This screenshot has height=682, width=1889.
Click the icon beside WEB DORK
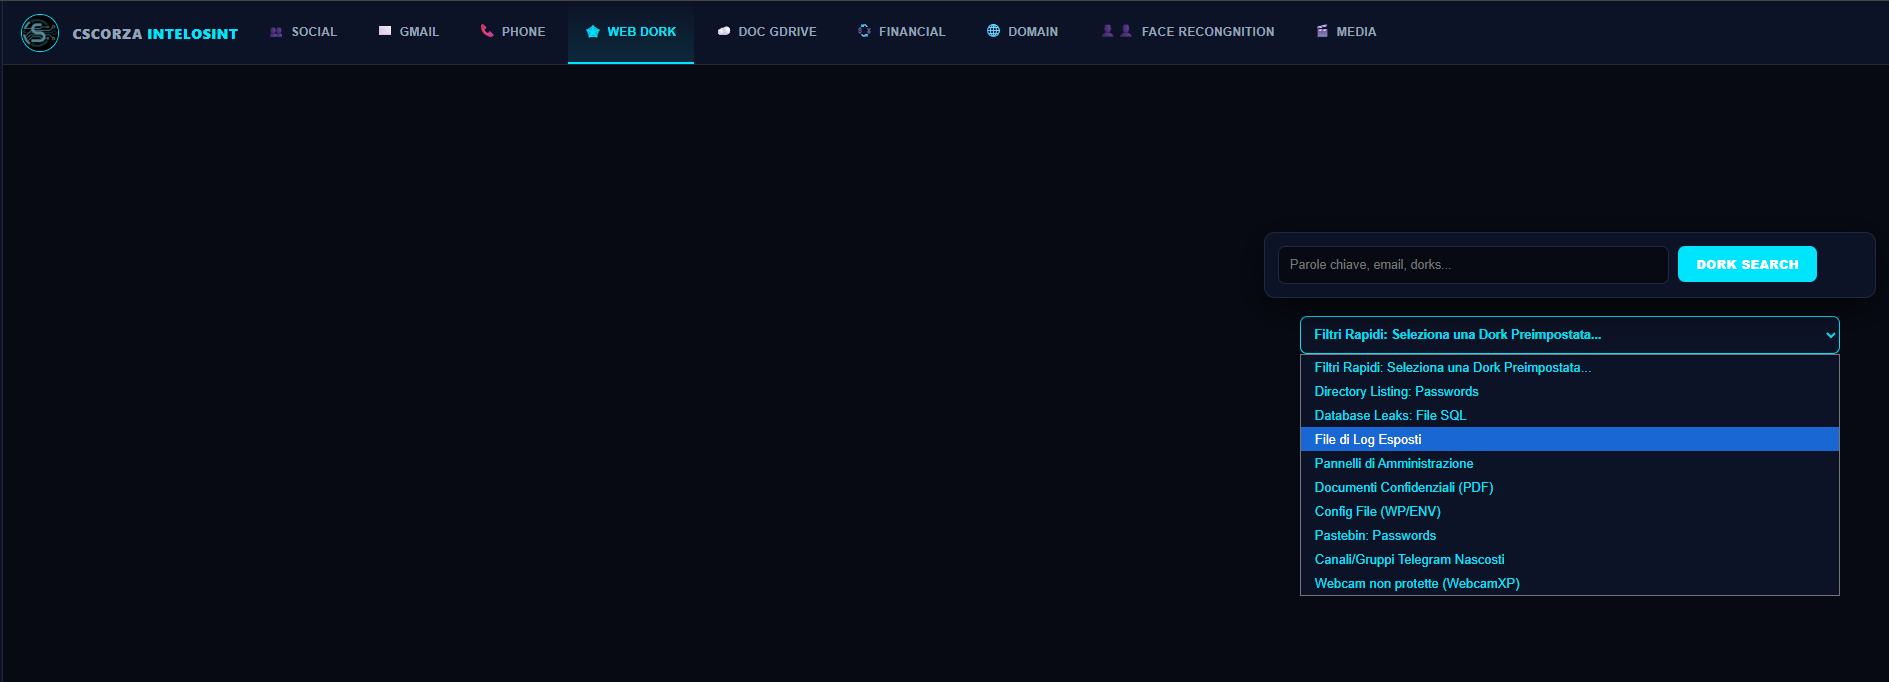pyautogui.click(x=593, y=32)
